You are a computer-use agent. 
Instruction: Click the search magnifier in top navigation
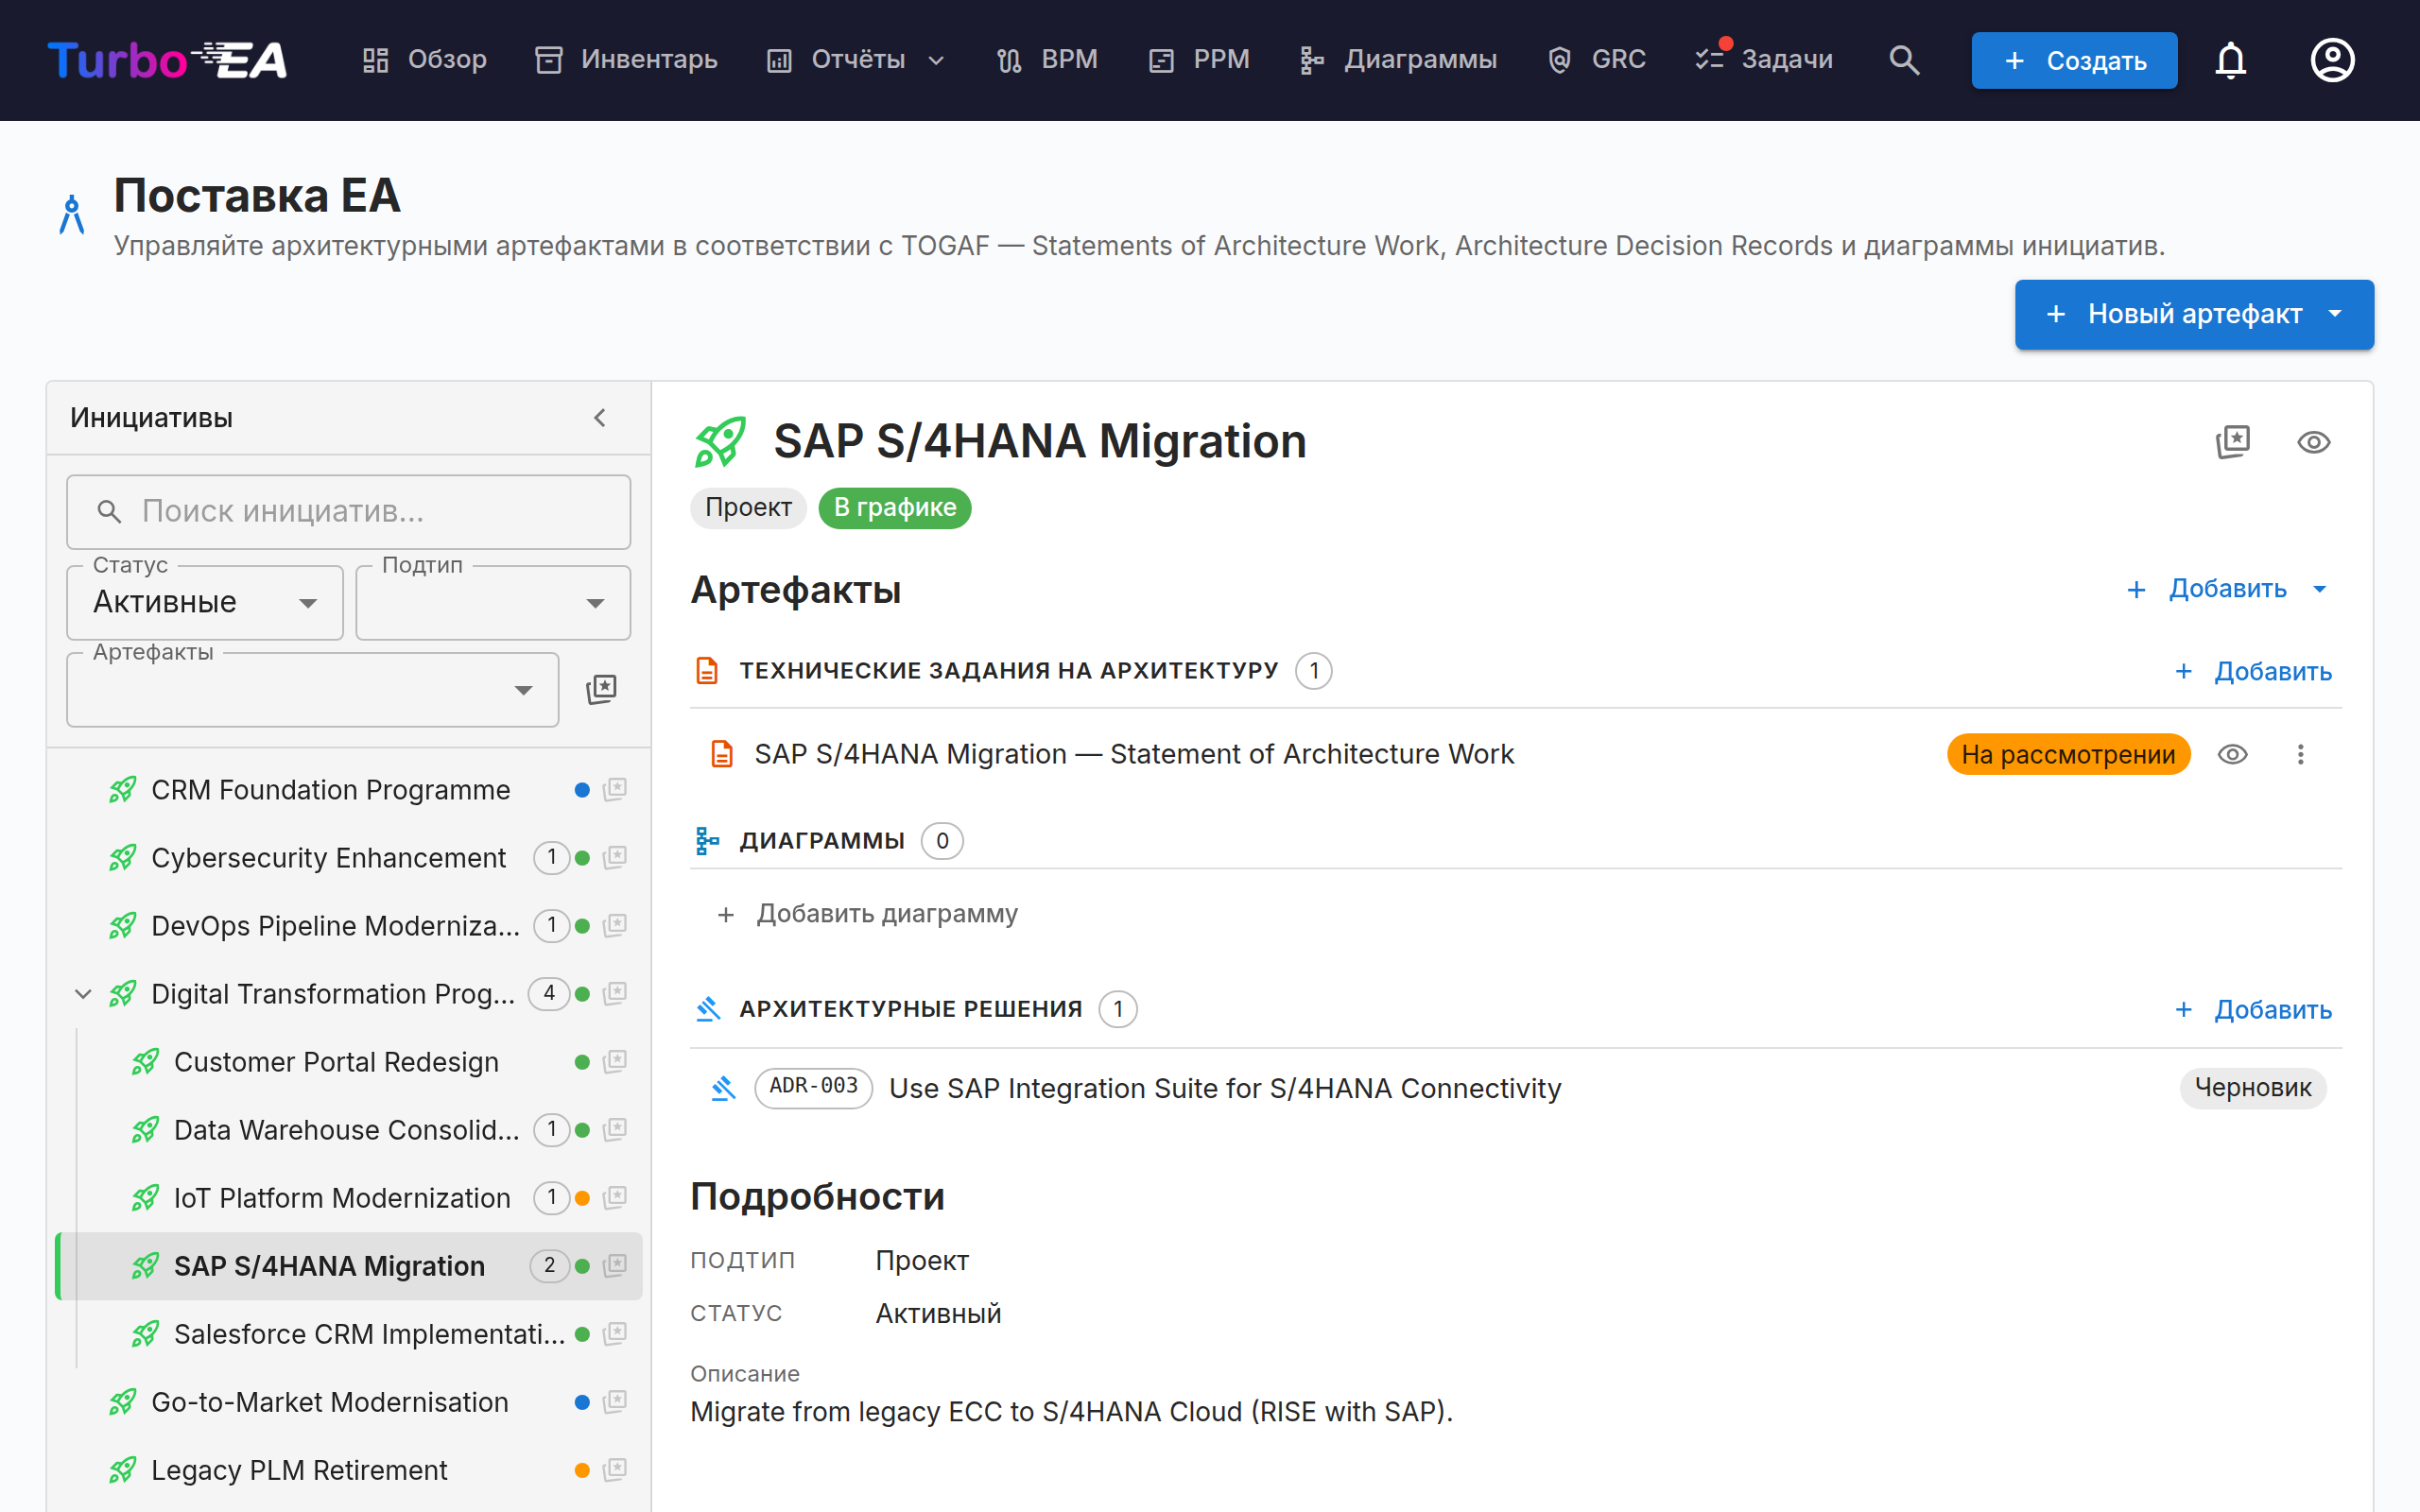point(1904,60)
